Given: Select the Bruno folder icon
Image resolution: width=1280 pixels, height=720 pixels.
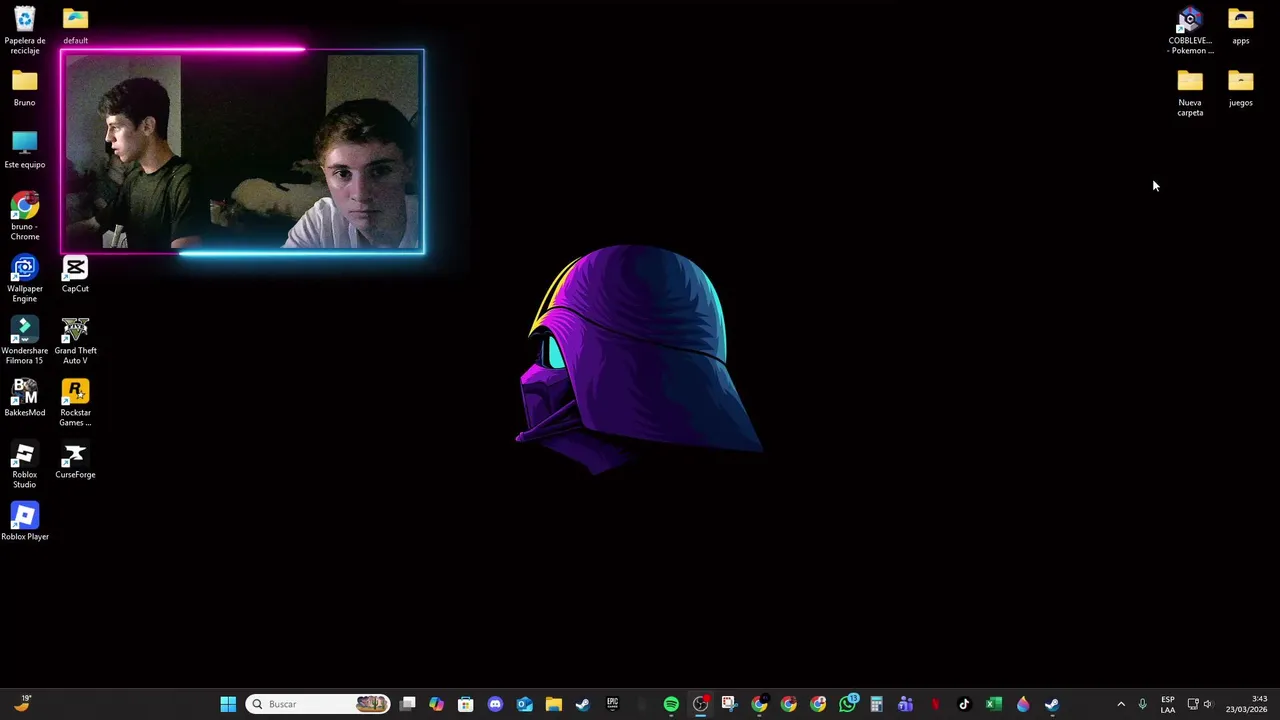Looking at the screenshot, I should (x=25, y=88).
